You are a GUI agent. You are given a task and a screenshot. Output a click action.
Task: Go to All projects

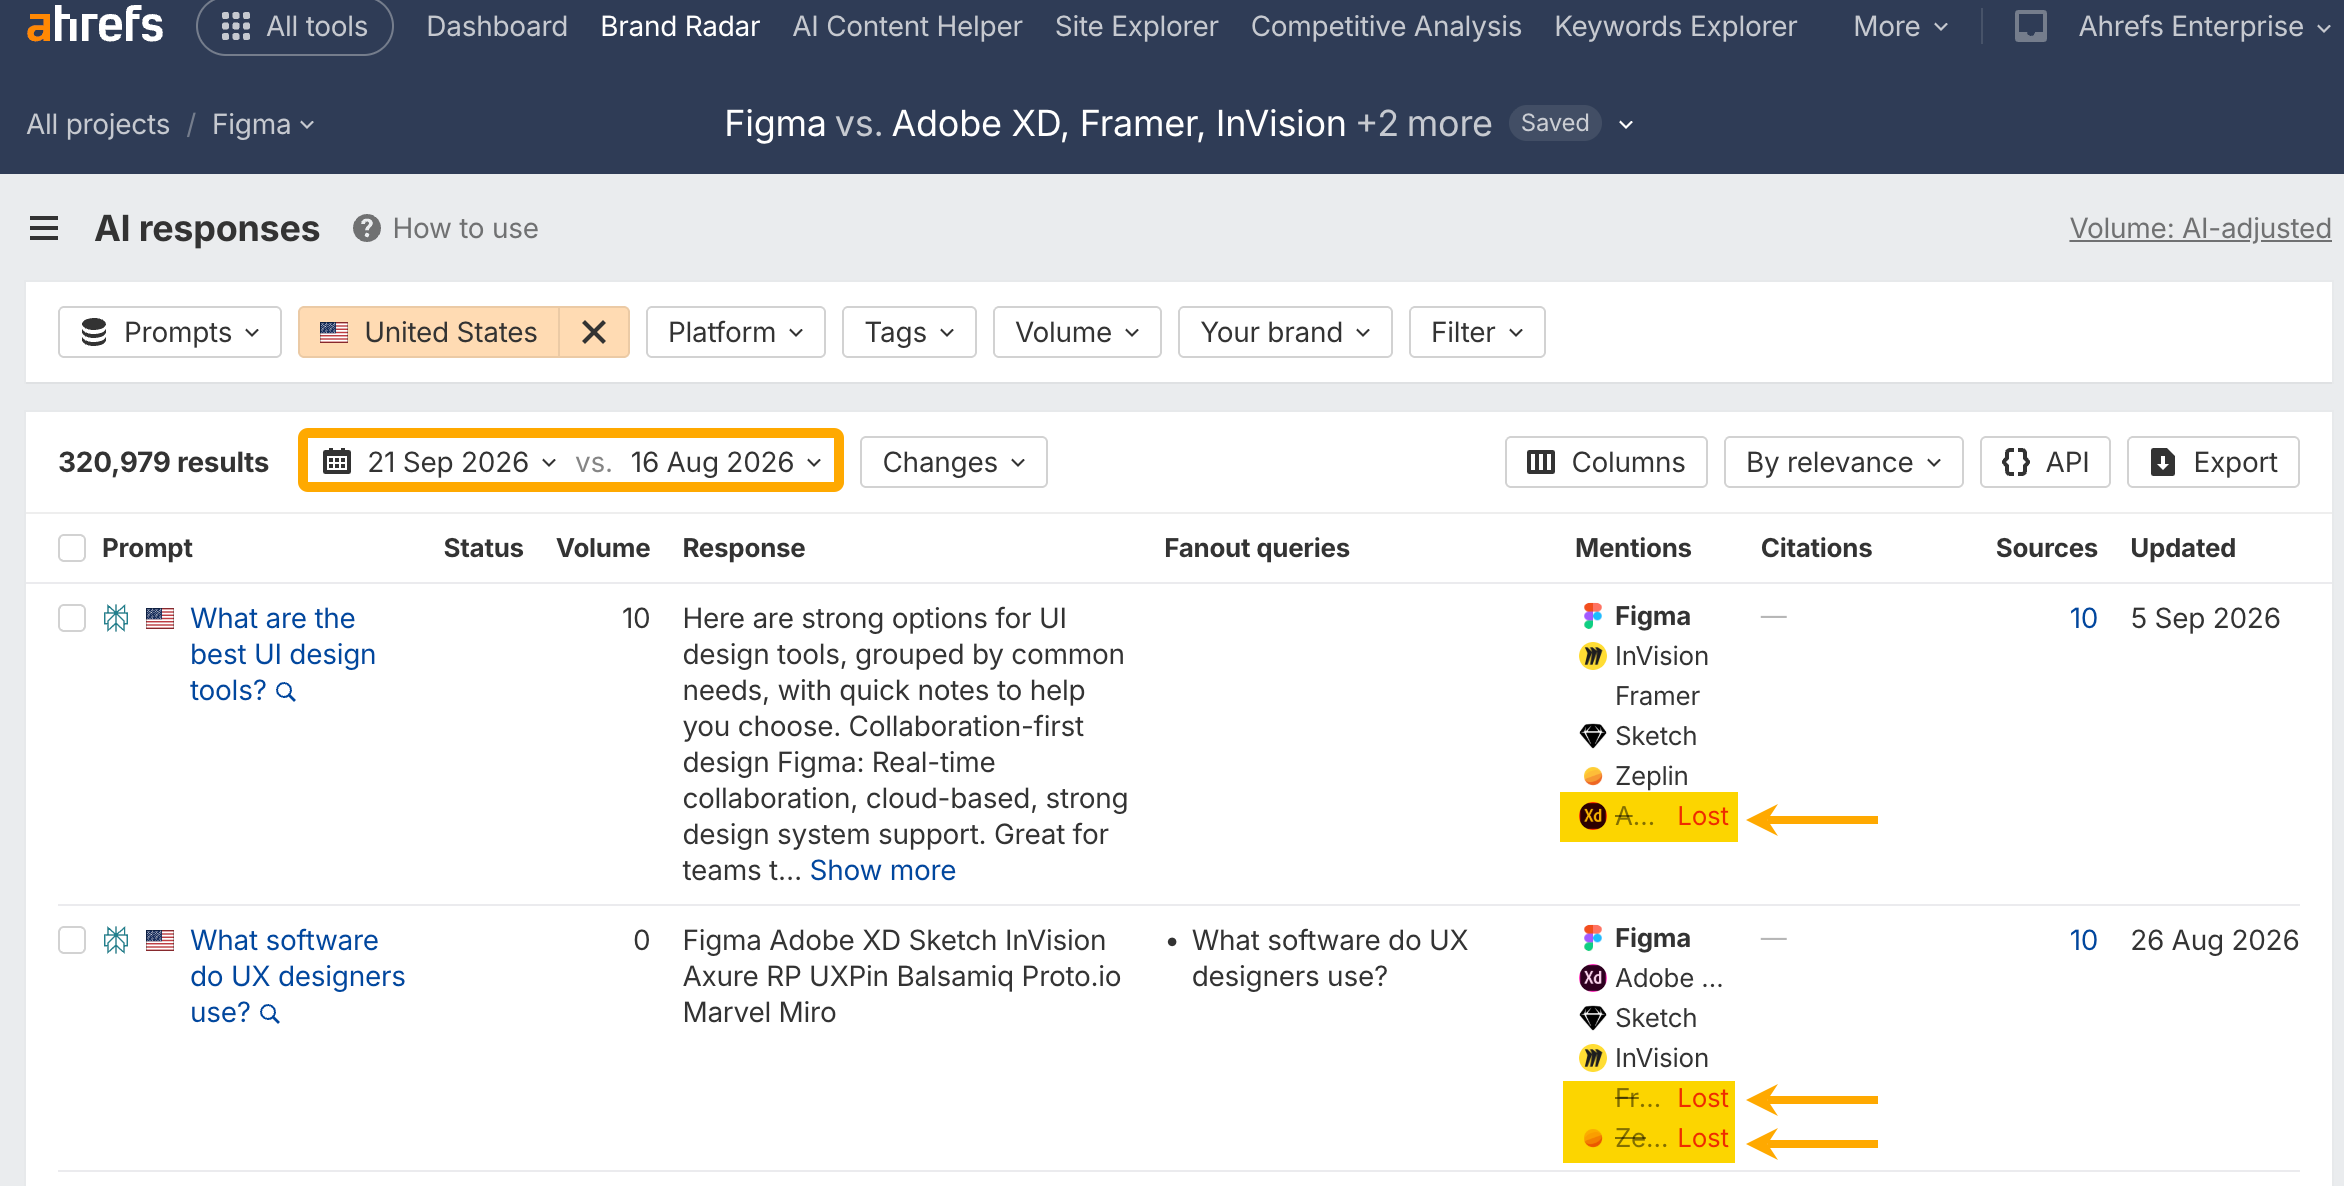tap(98, 124)
